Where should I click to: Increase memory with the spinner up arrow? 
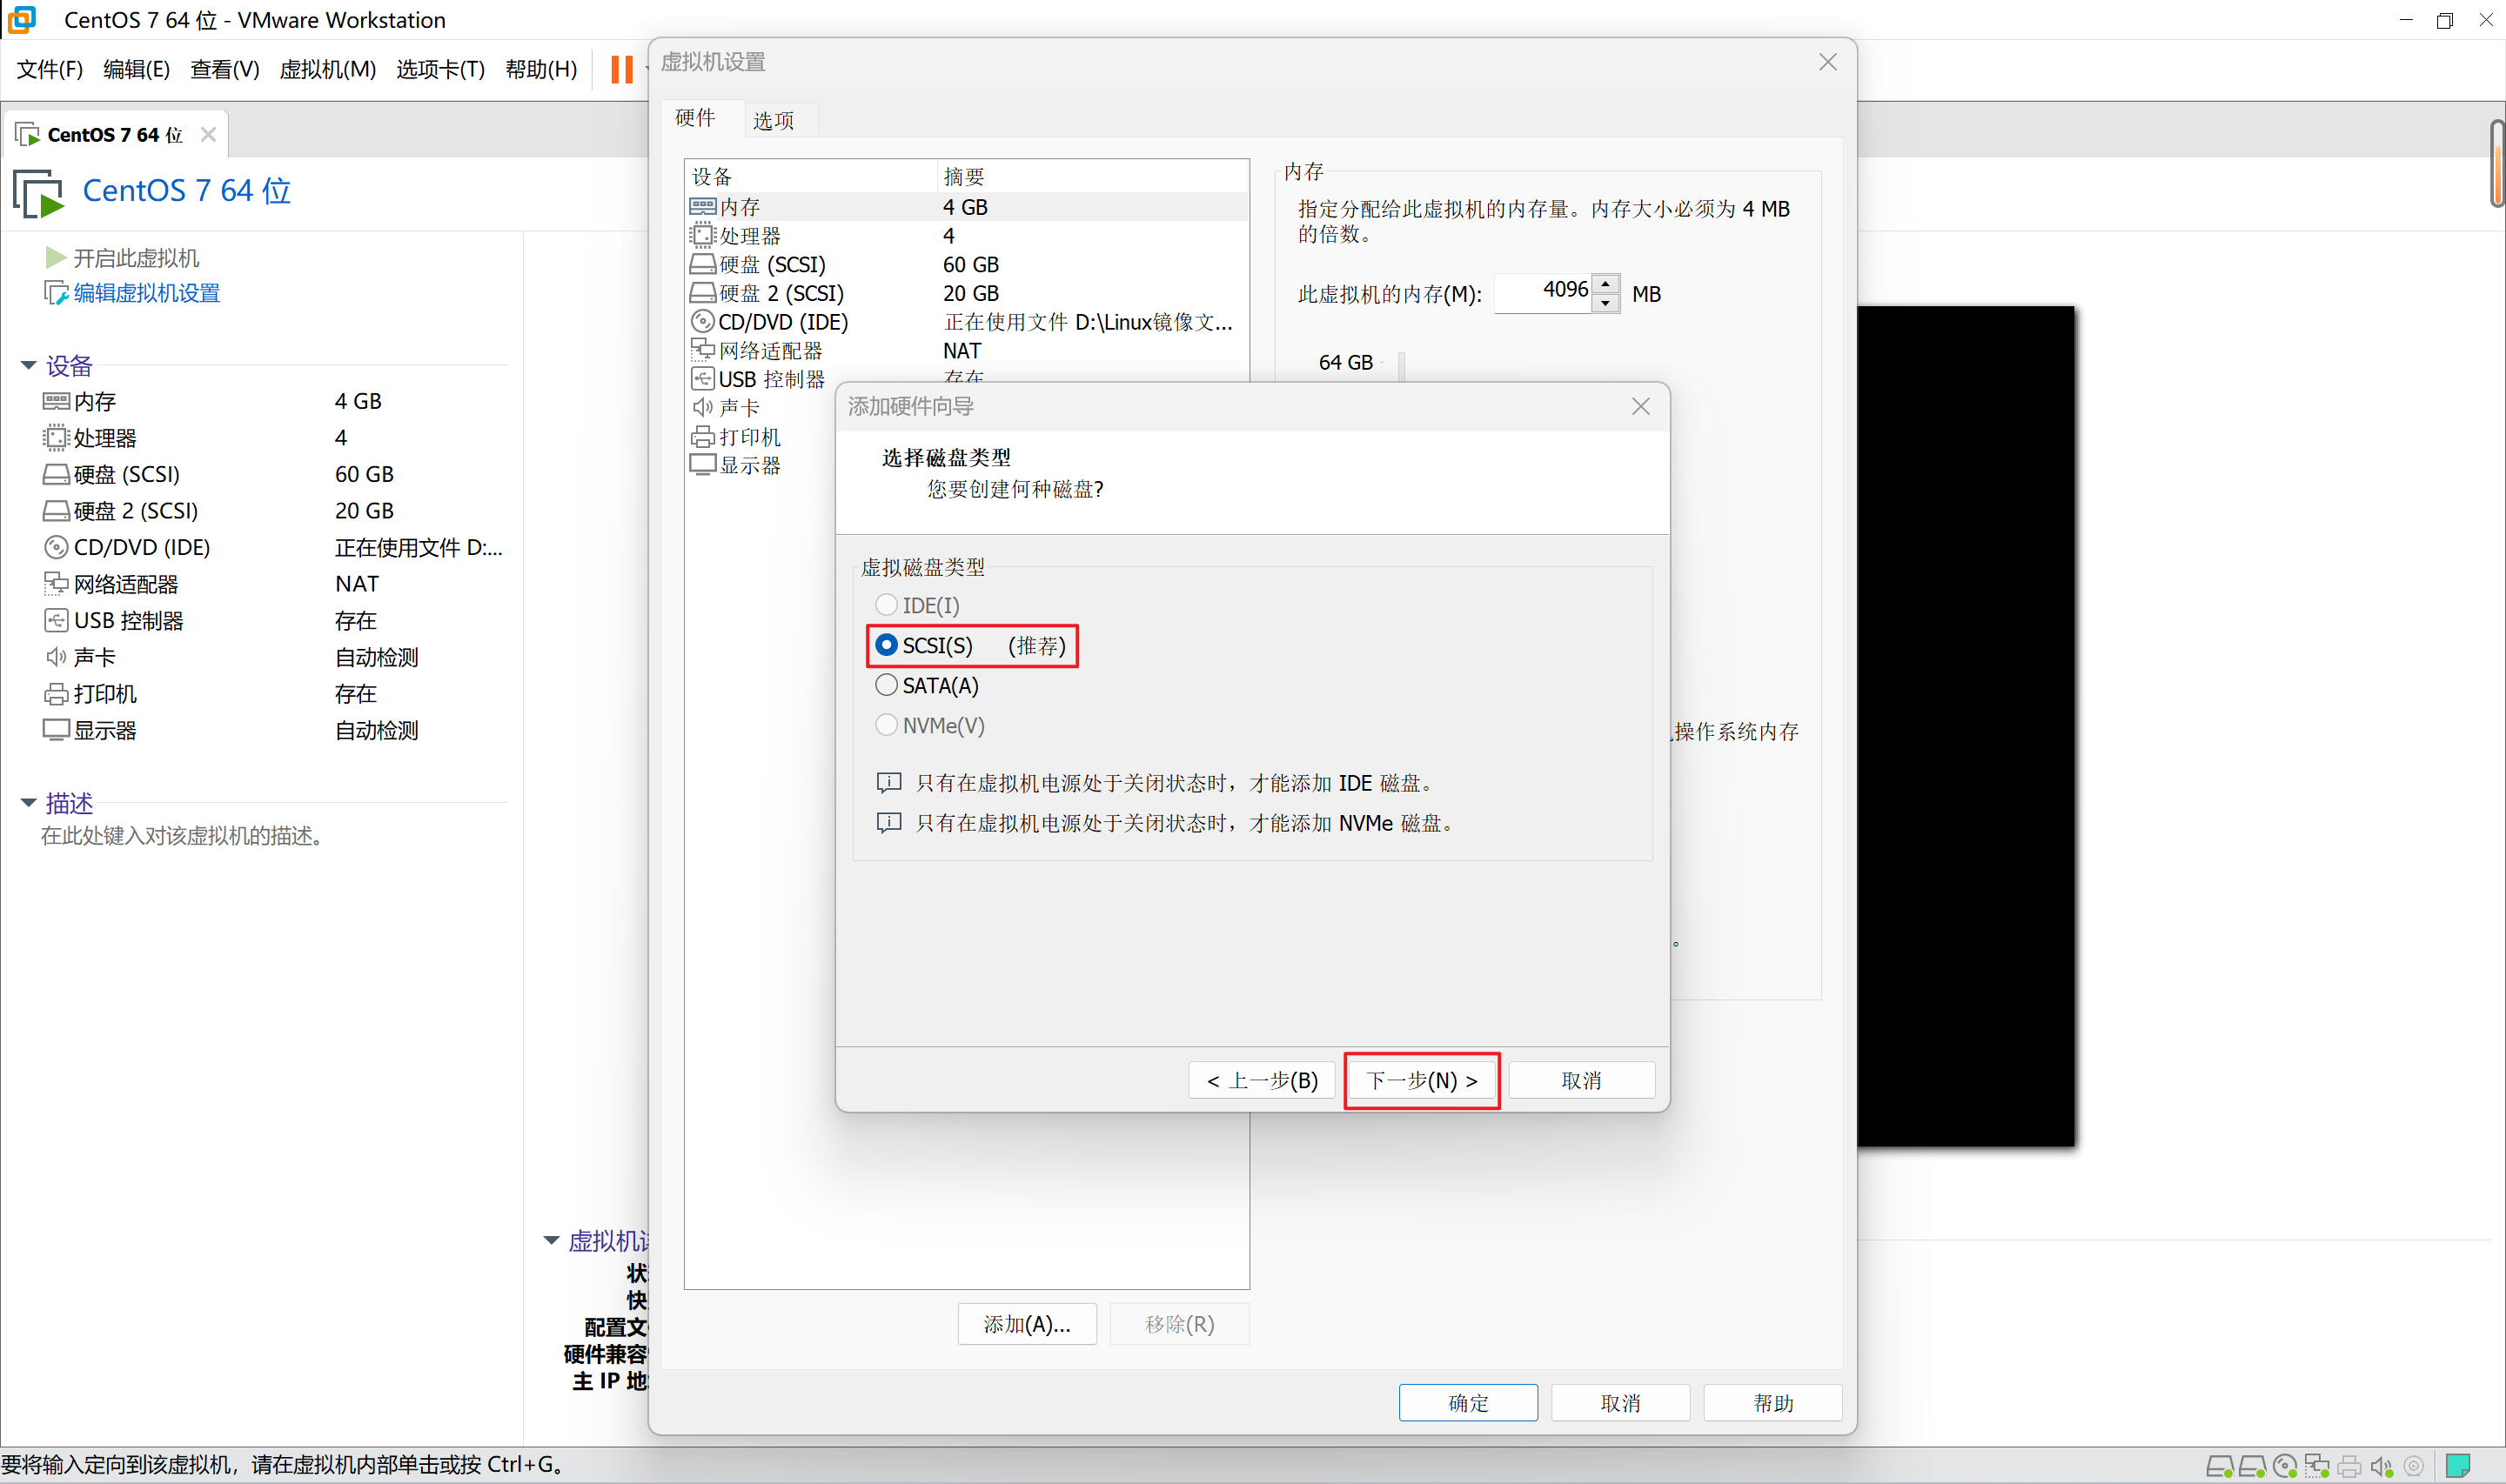tap(1605, 284)
